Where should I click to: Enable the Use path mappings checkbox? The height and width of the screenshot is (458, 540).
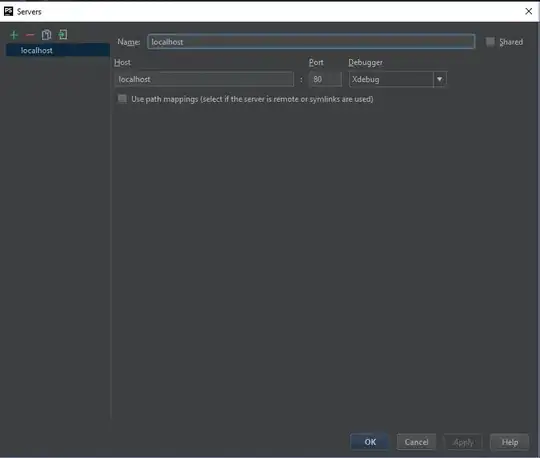click(122, 99)
